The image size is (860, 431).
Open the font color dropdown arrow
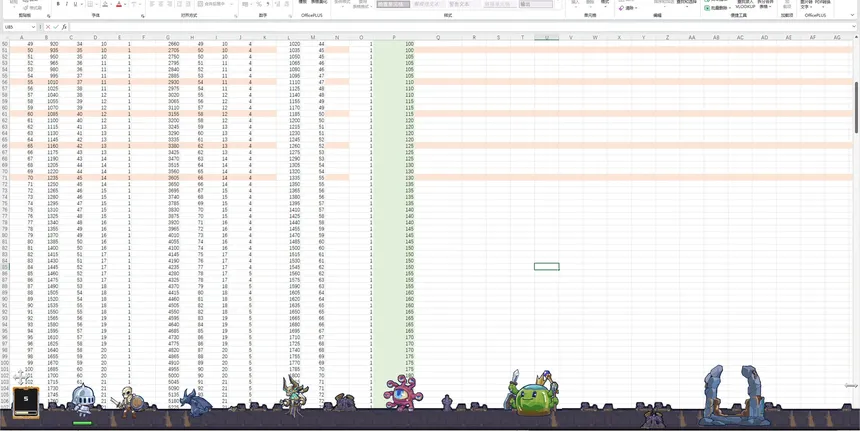[x=125, y=4]
